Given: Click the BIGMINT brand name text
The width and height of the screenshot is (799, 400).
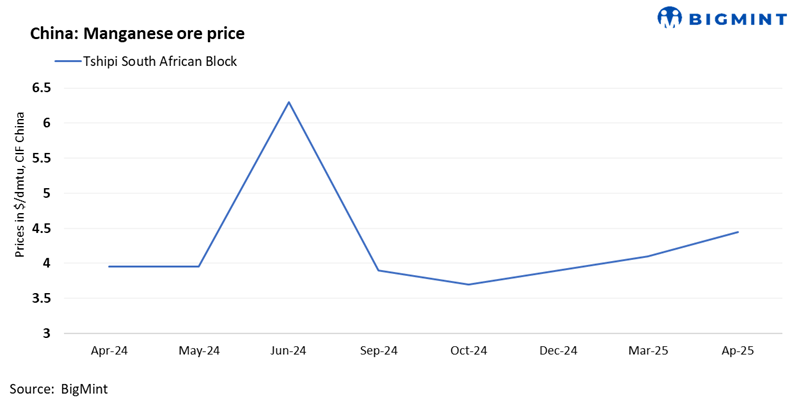Looking at the screenshot, I should click(x=734, y=17).
